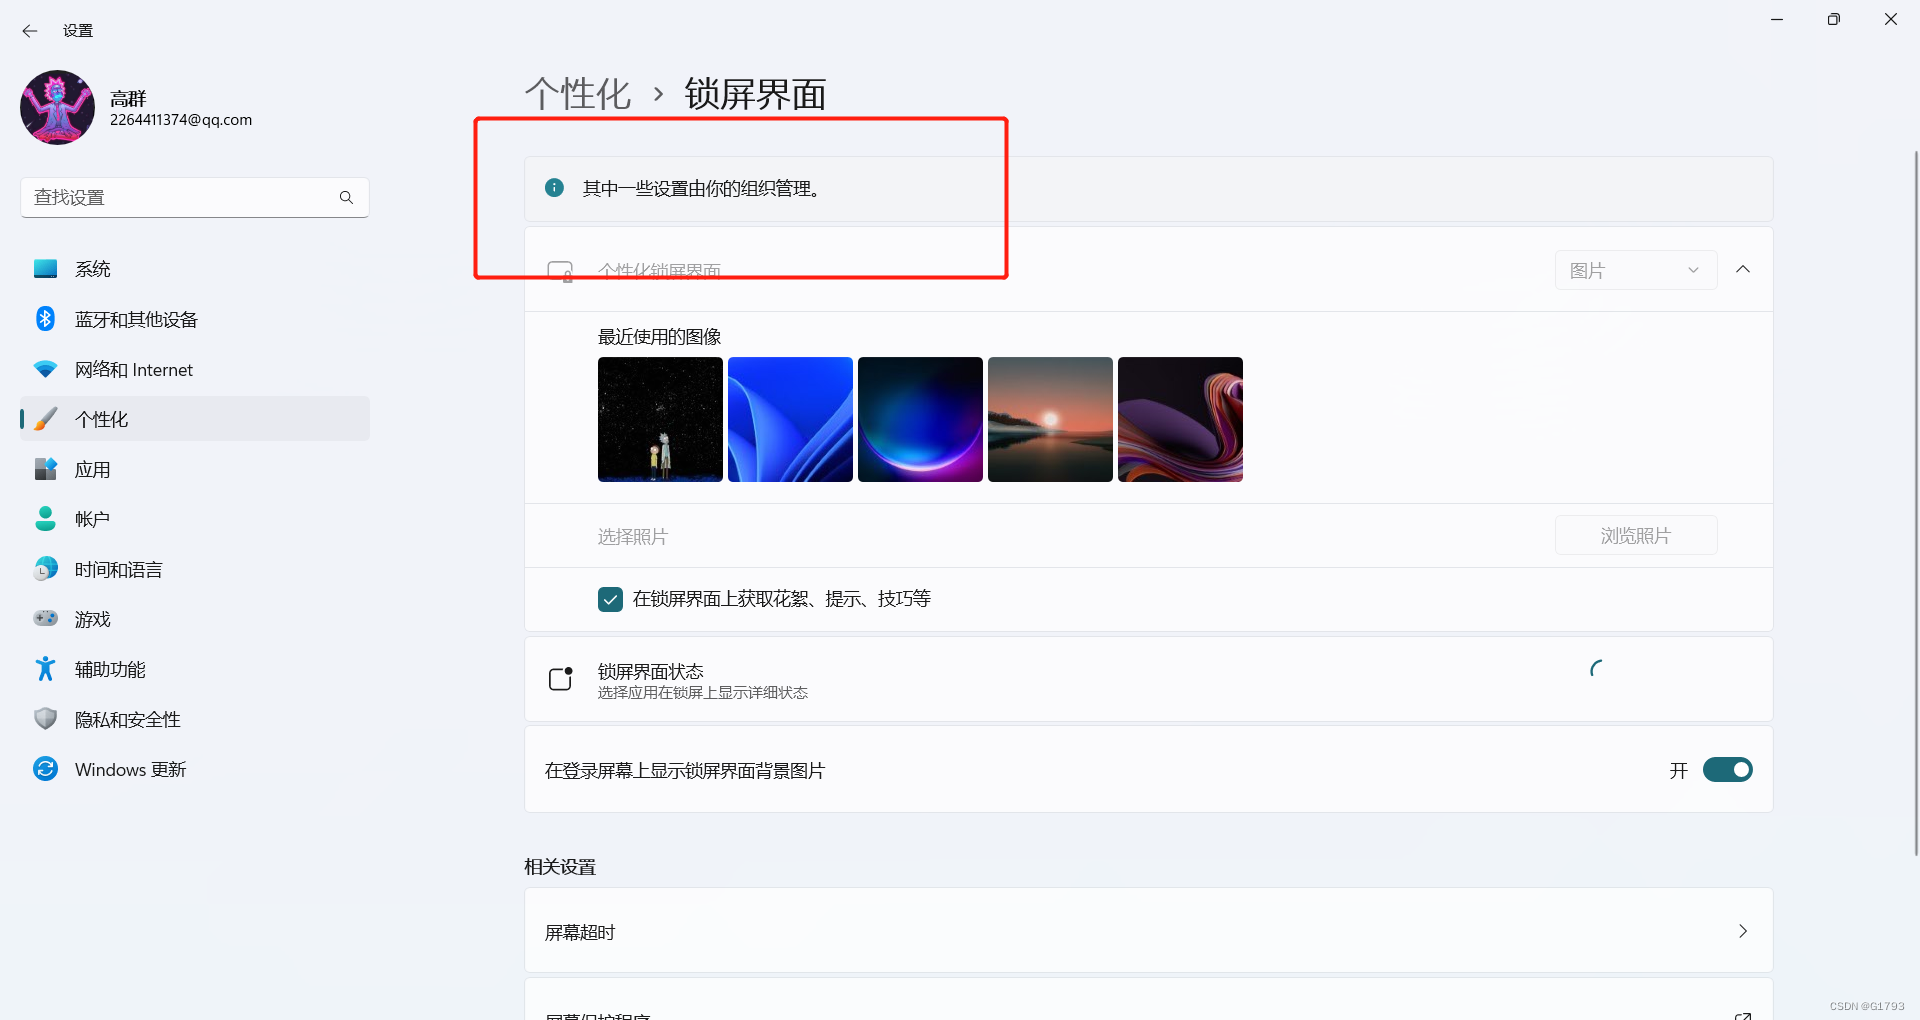Go to 隐私和安全性 settings
The height and width of the screenshot is (1020, 1920).
195,719
